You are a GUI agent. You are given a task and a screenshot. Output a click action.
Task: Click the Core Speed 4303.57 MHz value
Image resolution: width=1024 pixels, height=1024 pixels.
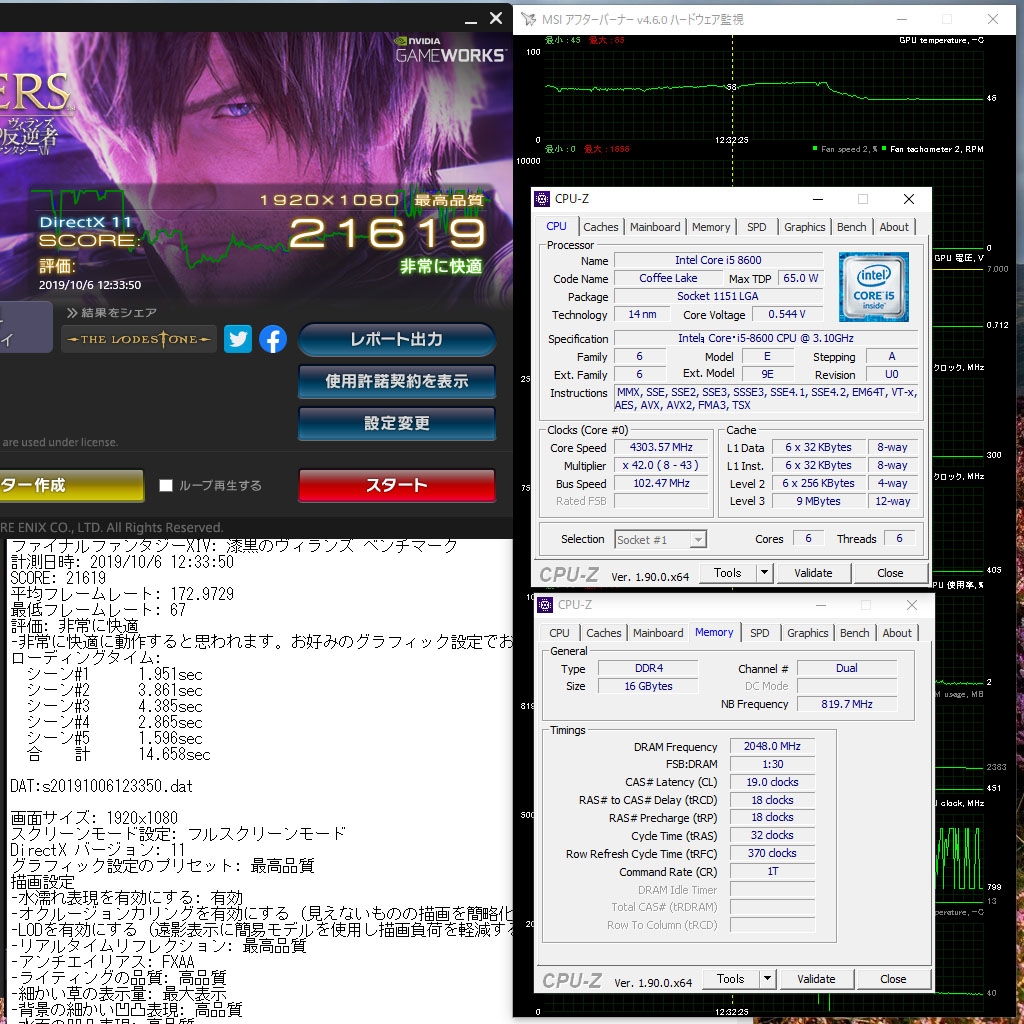pos(661,447)
